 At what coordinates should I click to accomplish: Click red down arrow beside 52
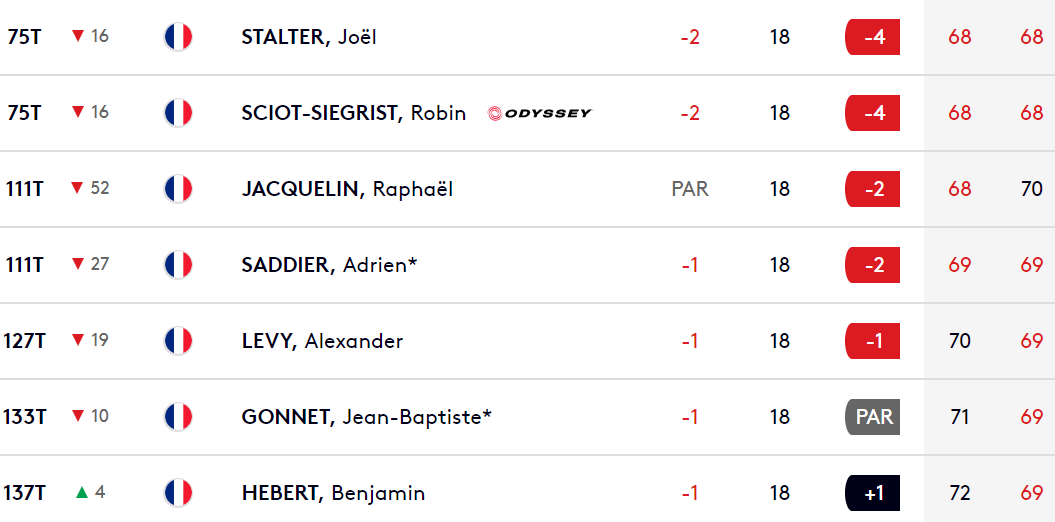click(x=77, y=188)
